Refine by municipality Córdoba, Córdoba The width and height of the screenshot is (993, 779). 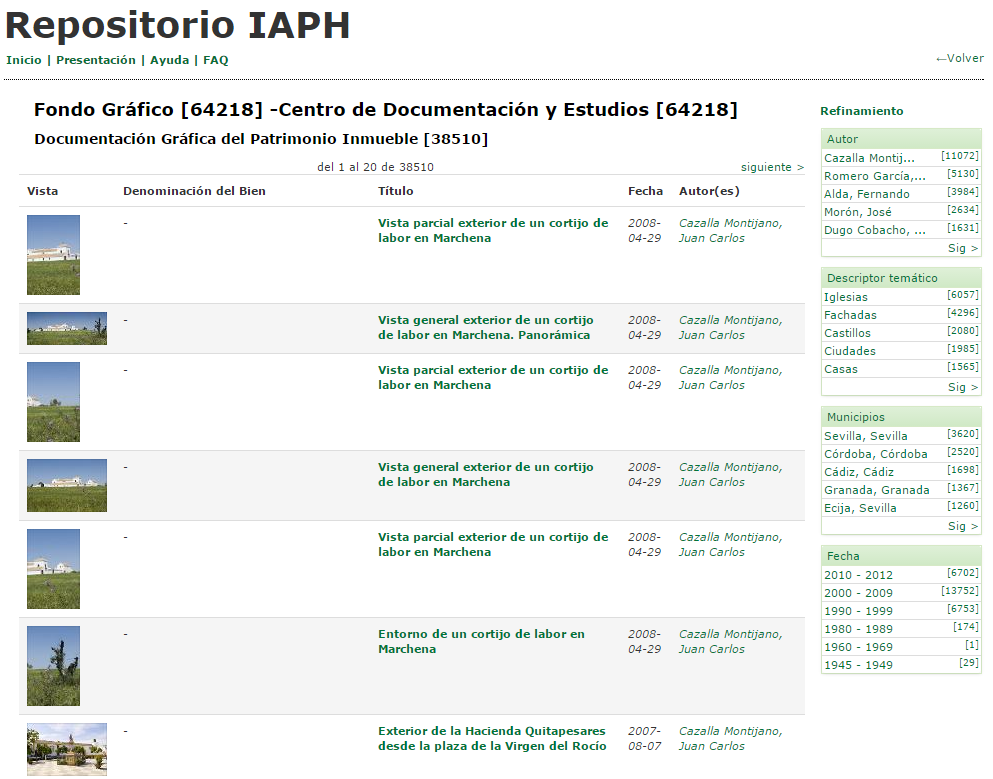(x=875, y=454)
